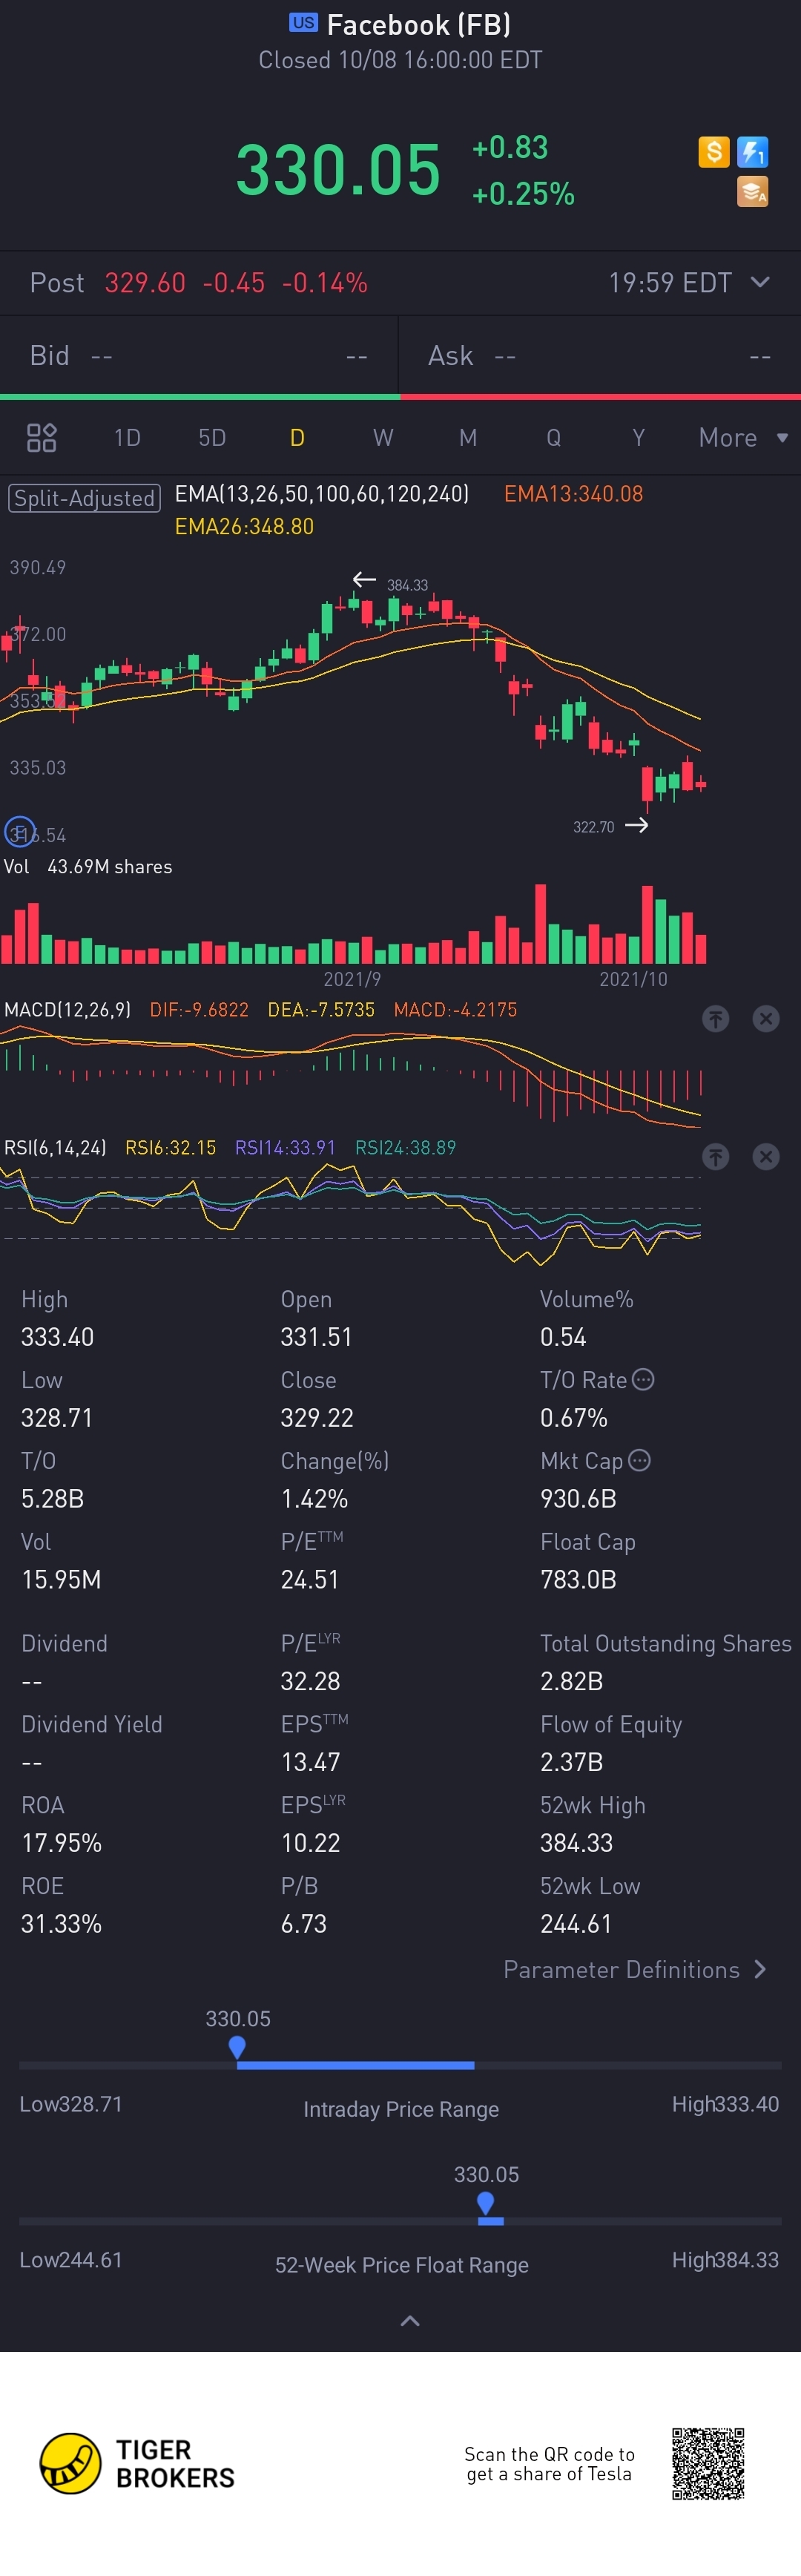The height and width of the screenshot is (2576, 801).
Task: Open Parameter Definitions link
Action: 635,1969
